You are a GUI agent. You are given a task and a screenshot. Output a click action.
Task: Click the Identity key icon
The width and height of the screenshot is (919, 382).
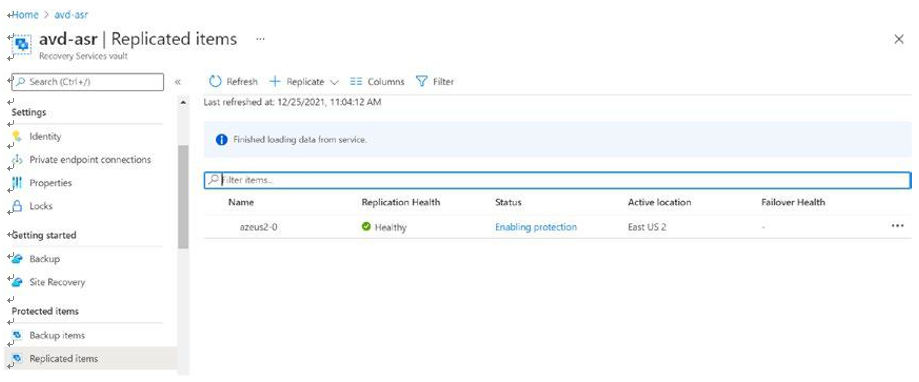pyautogui.click(x=17, y=137)
